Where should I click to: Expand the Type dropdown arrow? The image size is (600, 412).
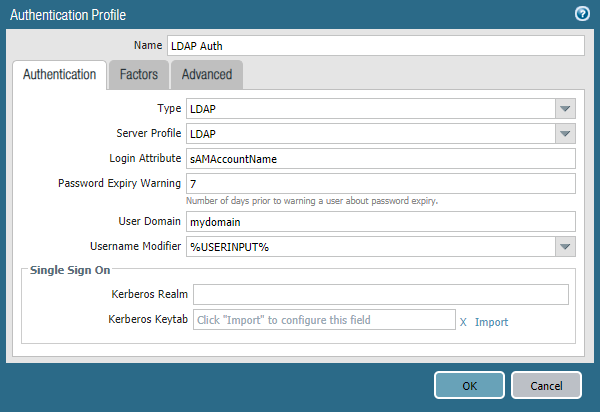[x=565, y=108]
